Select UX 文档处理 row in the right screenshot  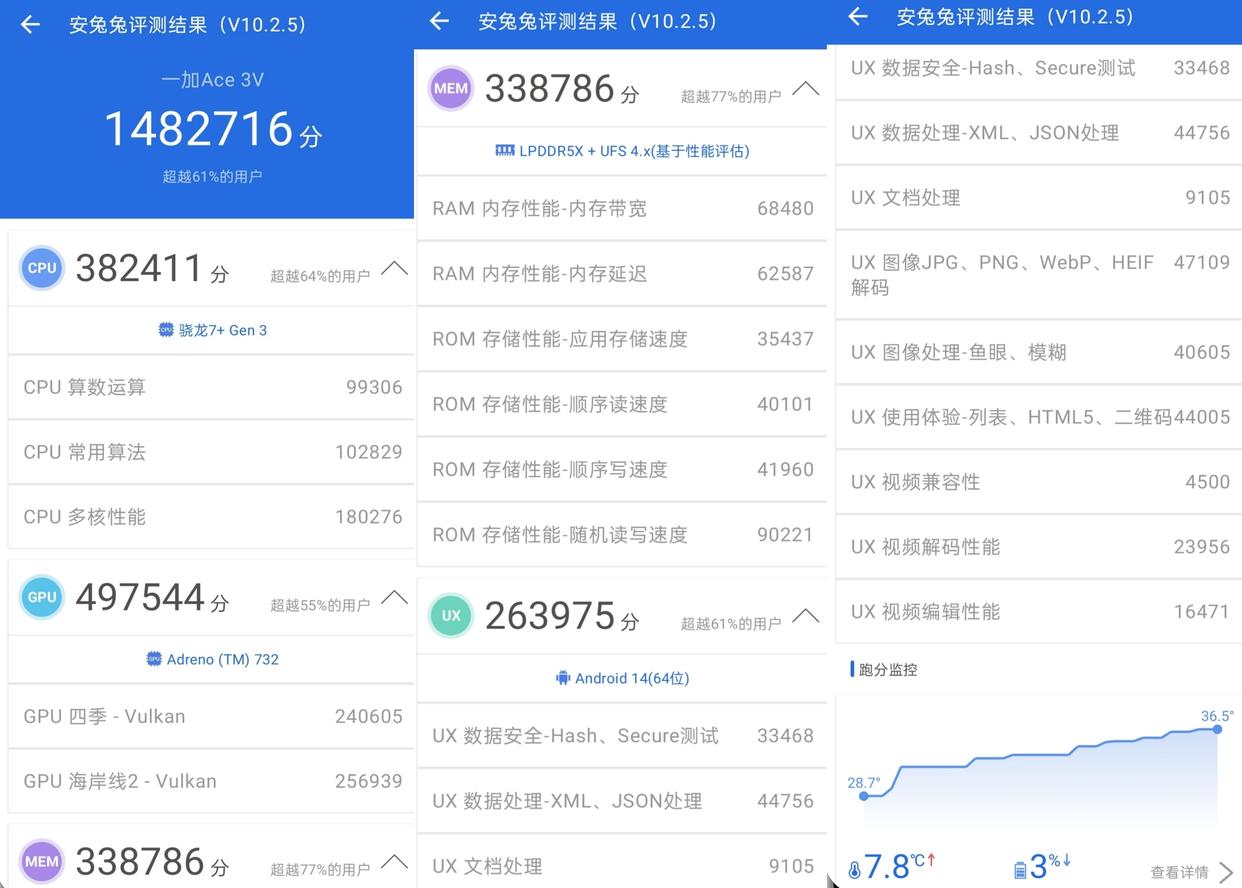pos(1038,197)
